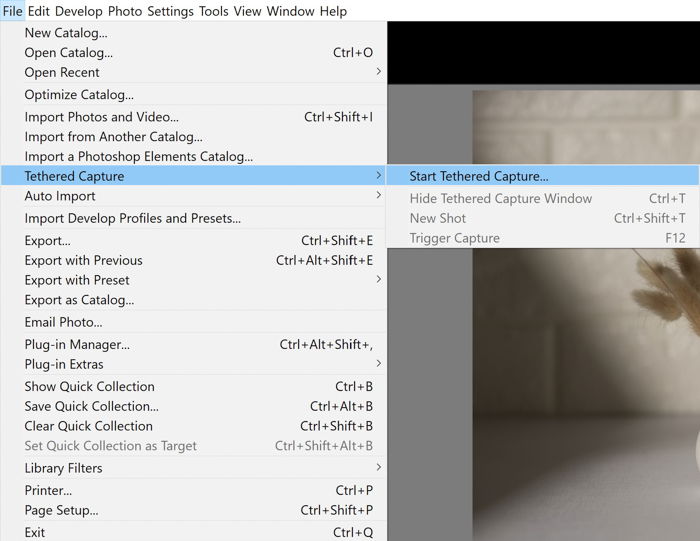Open the Help menu
The height and width of the screenshot is (541, 700).
tap(331, 11)
